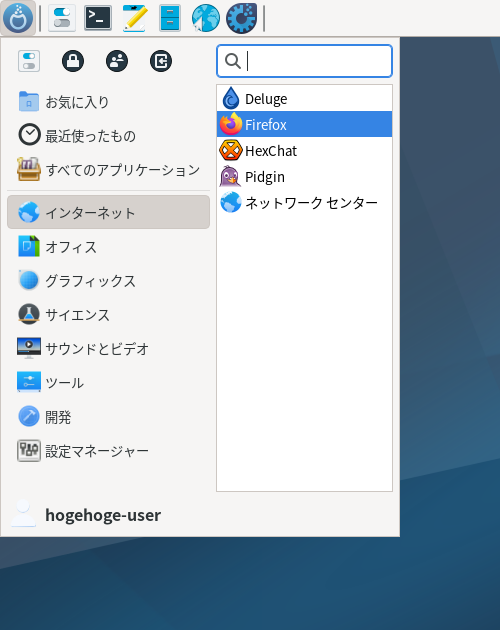
Task: Click the office documents category icon
Action: [x=29, y=246]
